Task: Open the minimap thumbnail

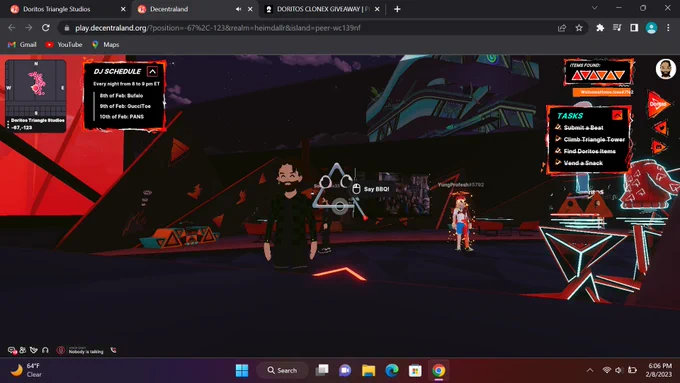Action: point(36,88)
